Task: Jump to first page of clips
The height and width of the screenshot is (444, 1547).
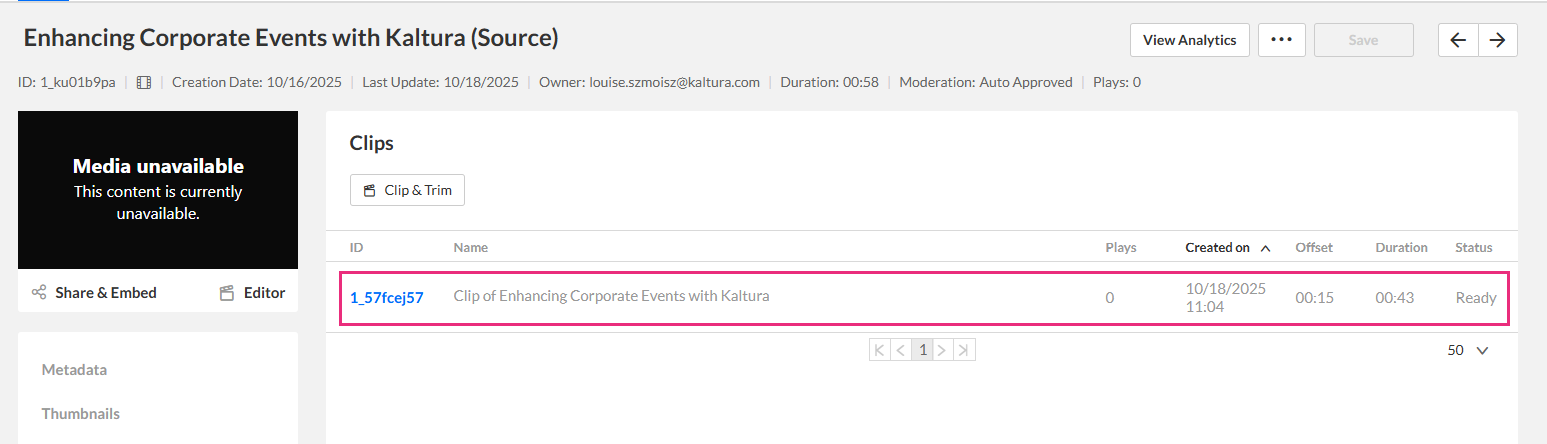Action: click(880, 350)
